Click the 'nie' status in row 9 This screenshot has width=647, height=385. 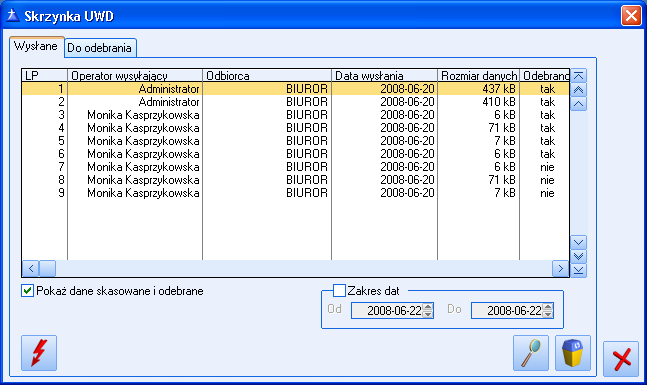[x=547, y=193]
